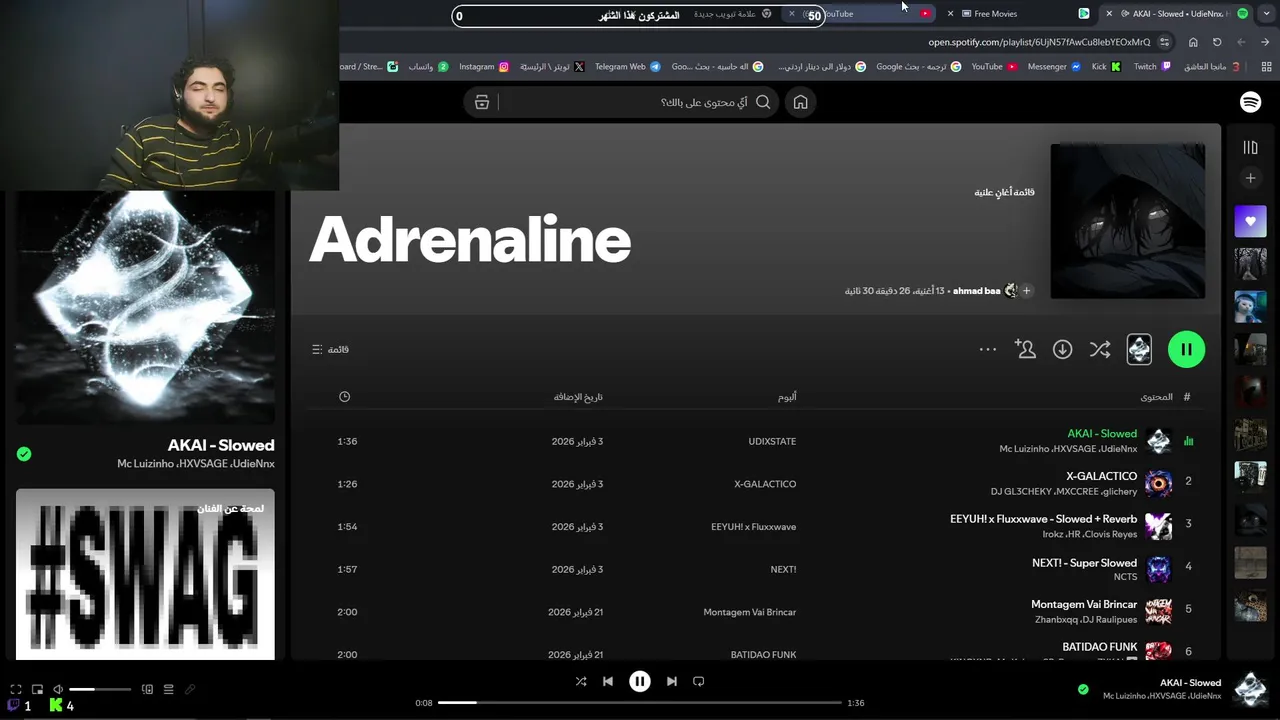Sort by date added column header
Image resolution: width=1280 pixels, height=720 pixels.
pyautogui.click(x=578, y=397)
